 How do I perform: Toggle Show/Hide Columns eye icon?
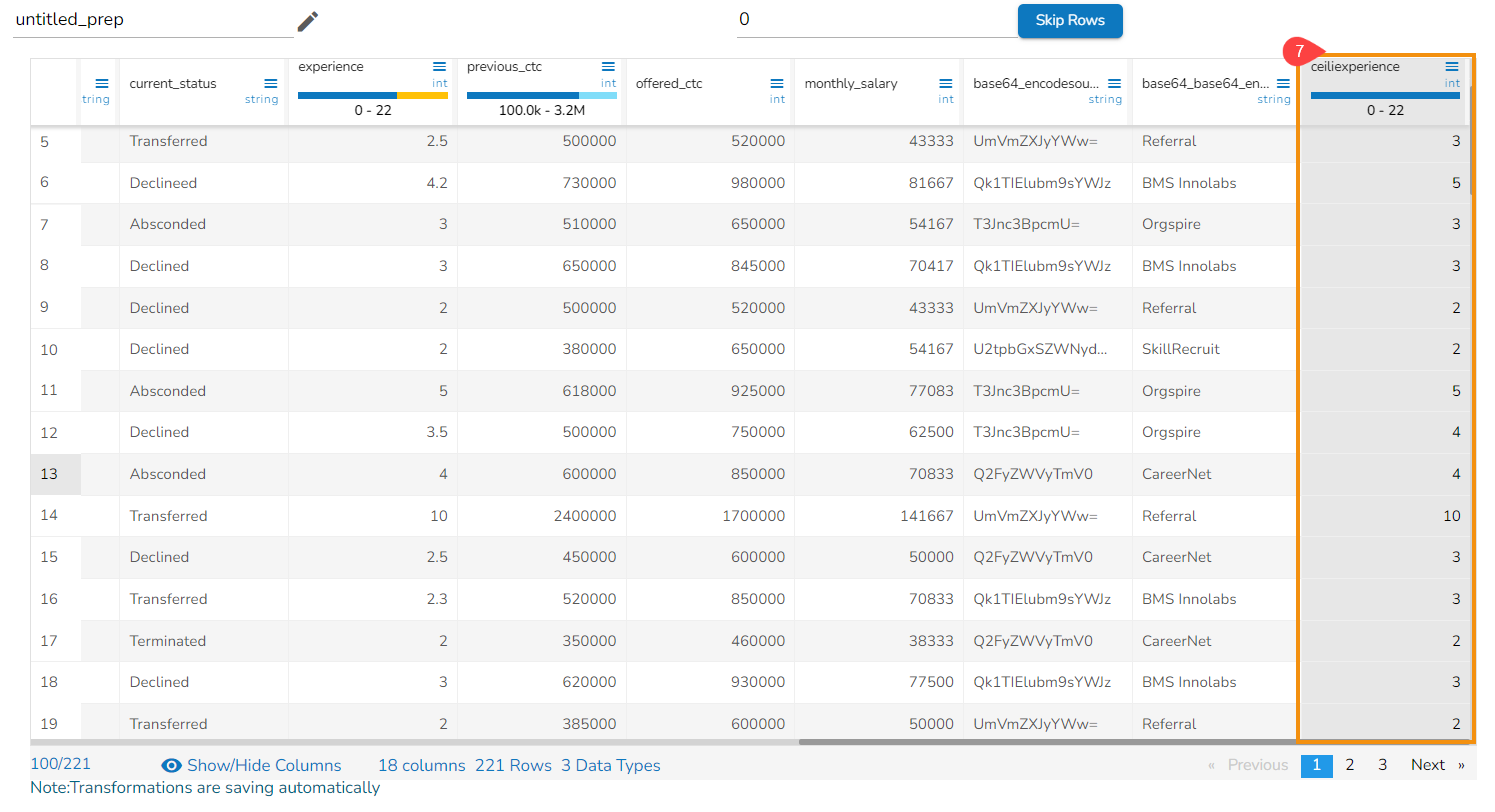[172, 766]
